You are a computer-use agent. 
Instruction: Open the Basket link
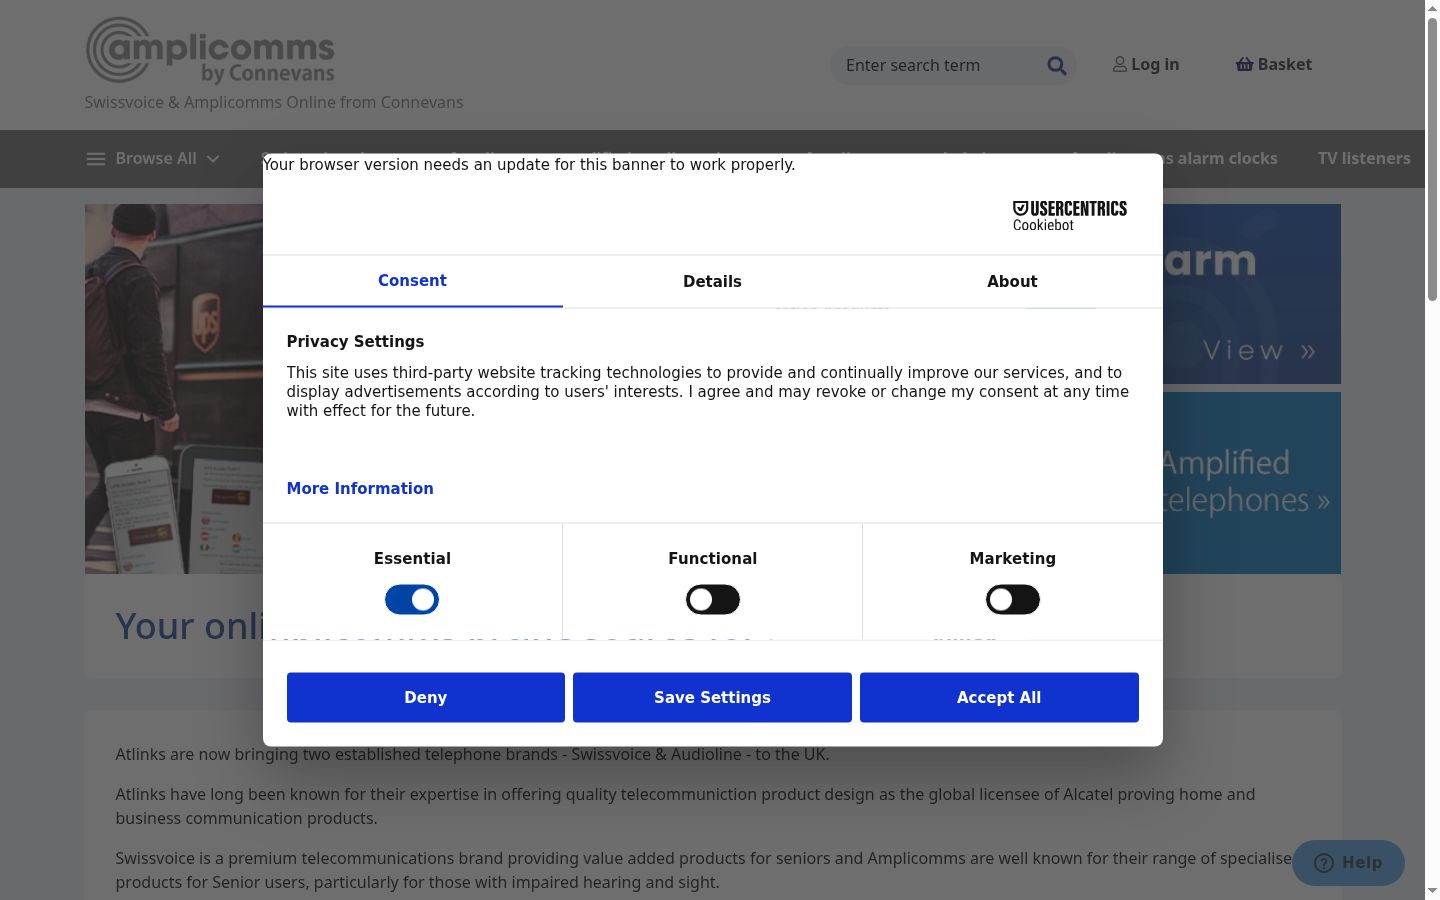1274,65
